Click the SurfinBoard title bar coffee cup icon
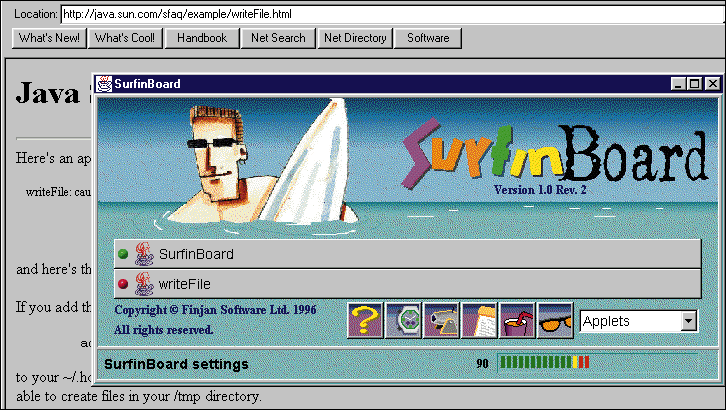 point(104,84)
